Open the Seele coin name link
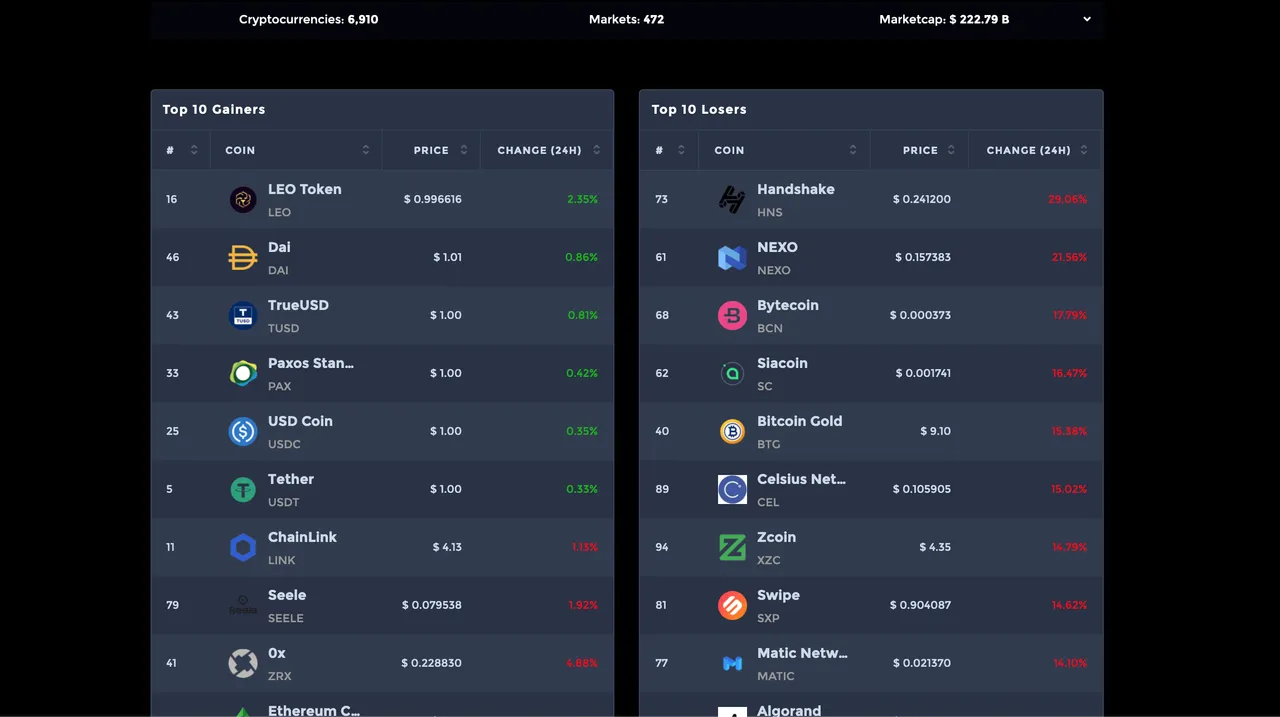 (287, 595)
